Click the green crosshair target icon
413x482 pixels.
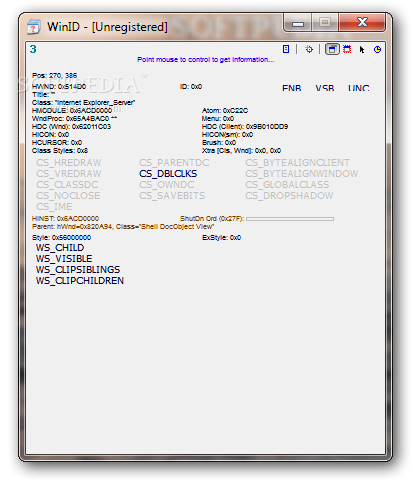click(x=309, y=49)
